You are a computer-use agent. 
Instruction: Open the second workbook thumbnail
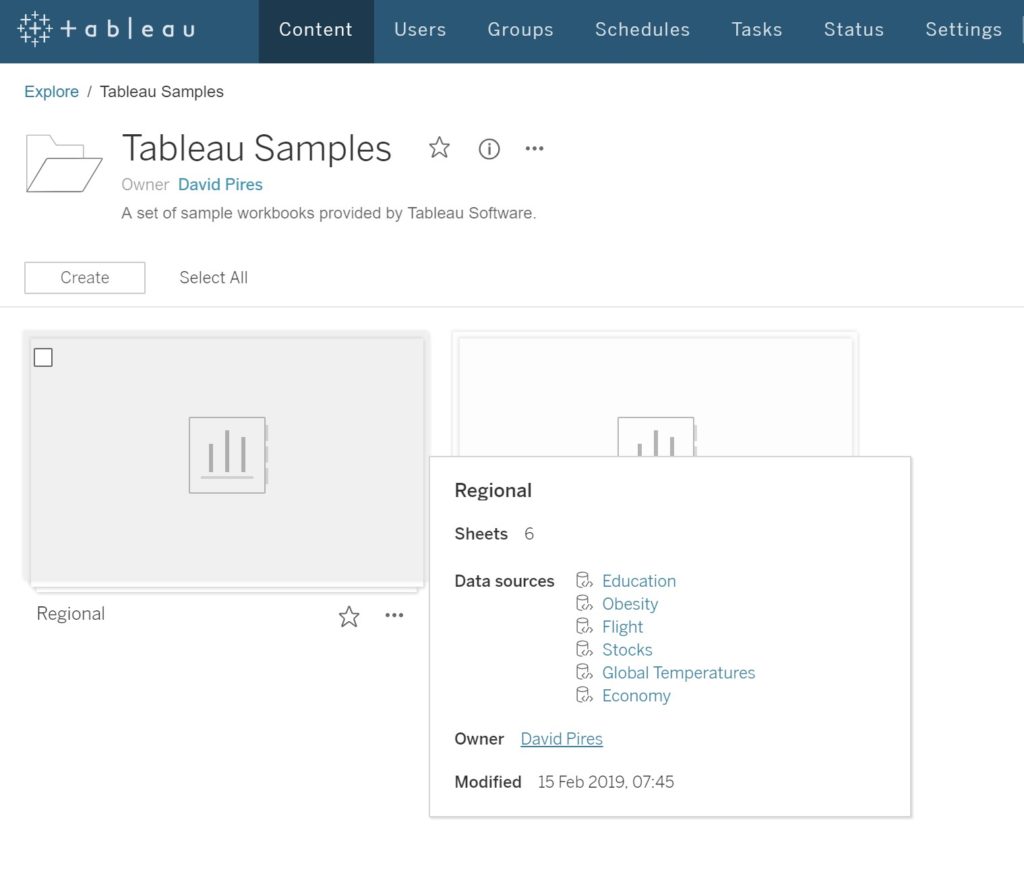tap(656, 396)
